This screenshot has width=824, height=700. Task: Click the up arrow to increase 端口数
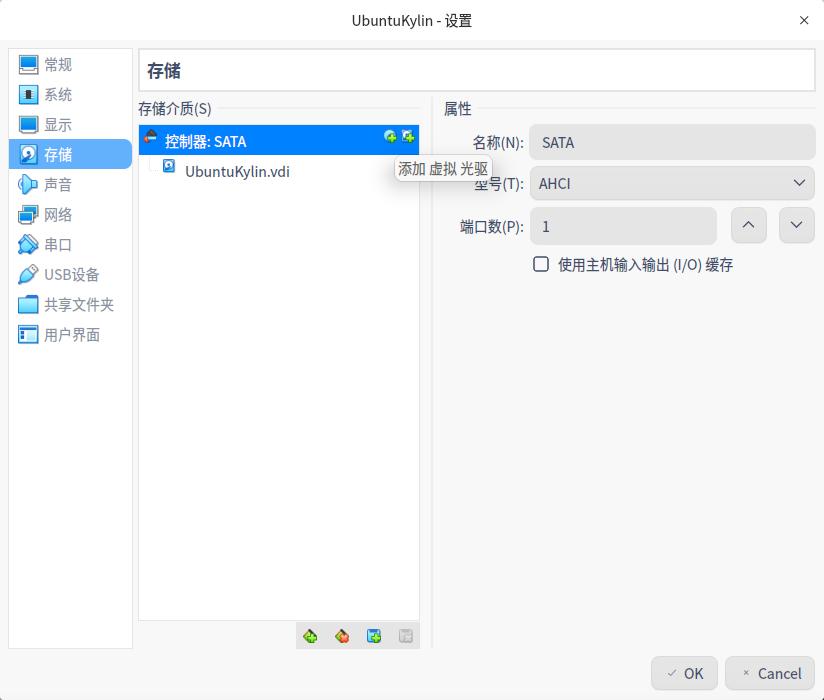748,225
